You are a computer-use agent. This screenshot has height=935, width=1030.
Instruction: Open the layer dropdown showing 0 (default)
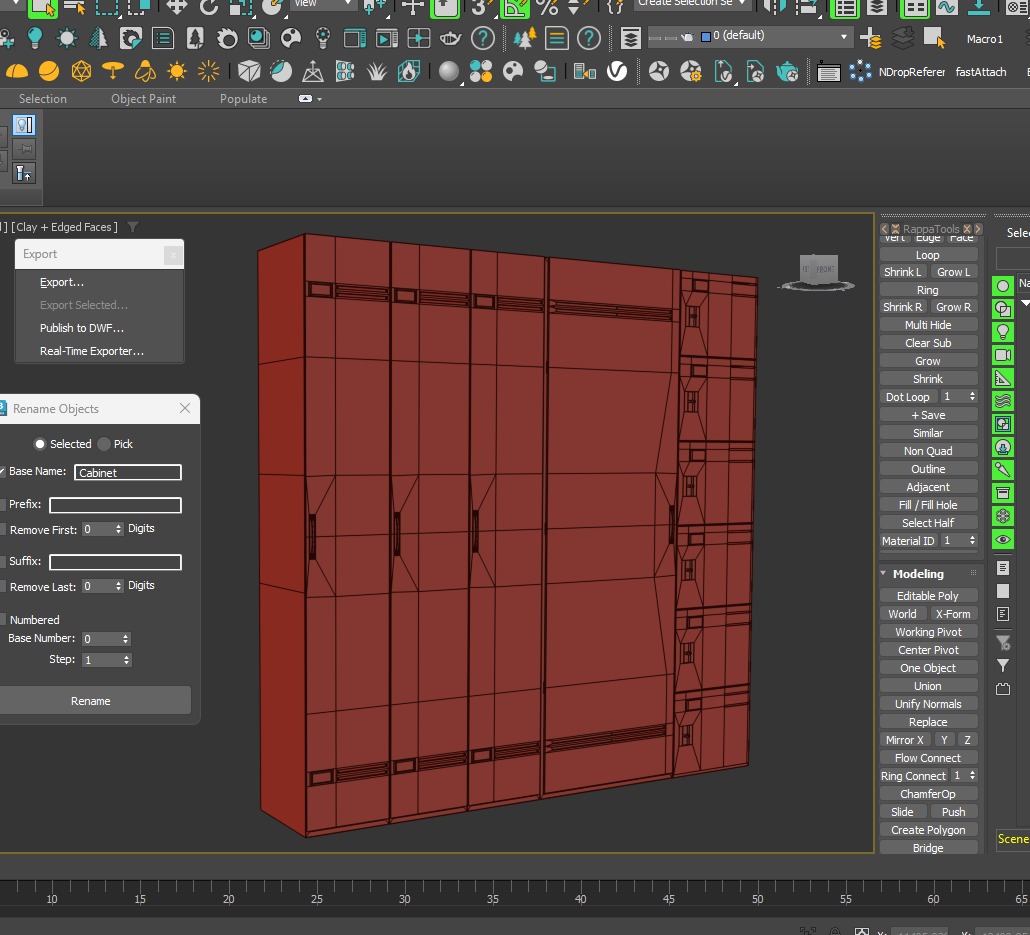click(775, 37)
